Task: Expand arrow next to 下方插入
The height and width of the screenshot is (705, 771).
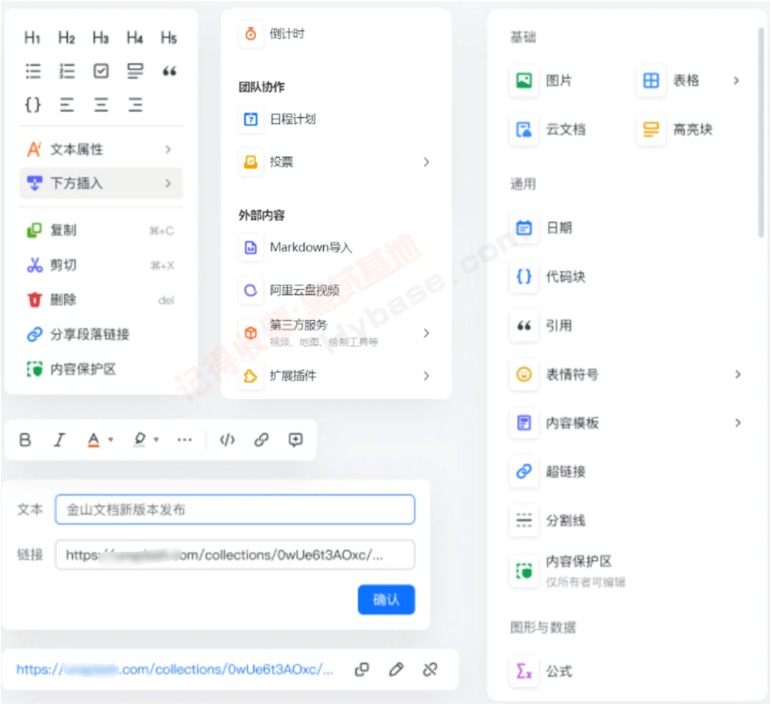Action: coord(168,183)
